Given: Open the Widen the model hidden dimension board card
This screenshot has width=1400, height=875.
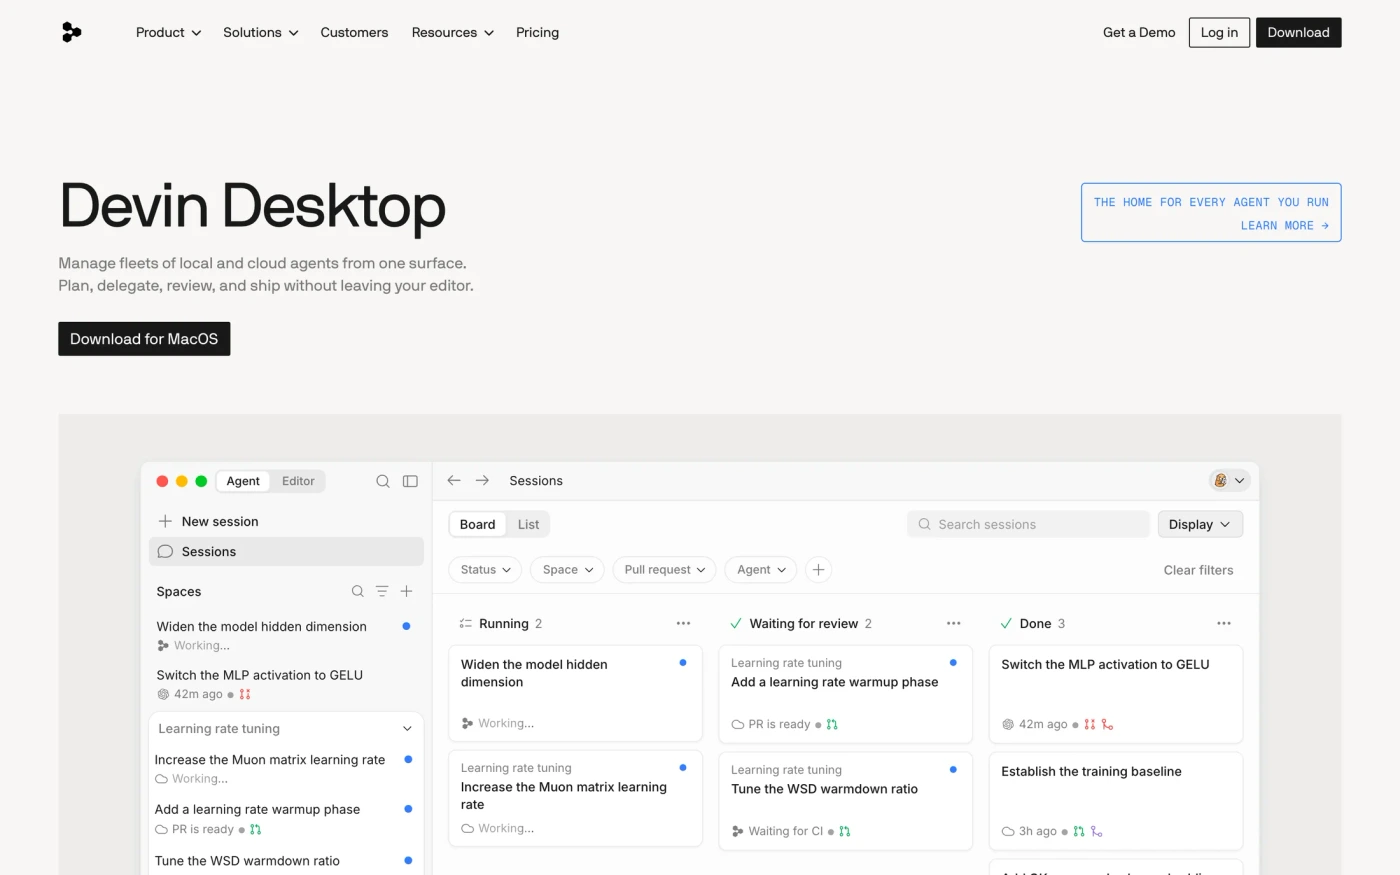Looking at the screenshot, I should 575,693.
